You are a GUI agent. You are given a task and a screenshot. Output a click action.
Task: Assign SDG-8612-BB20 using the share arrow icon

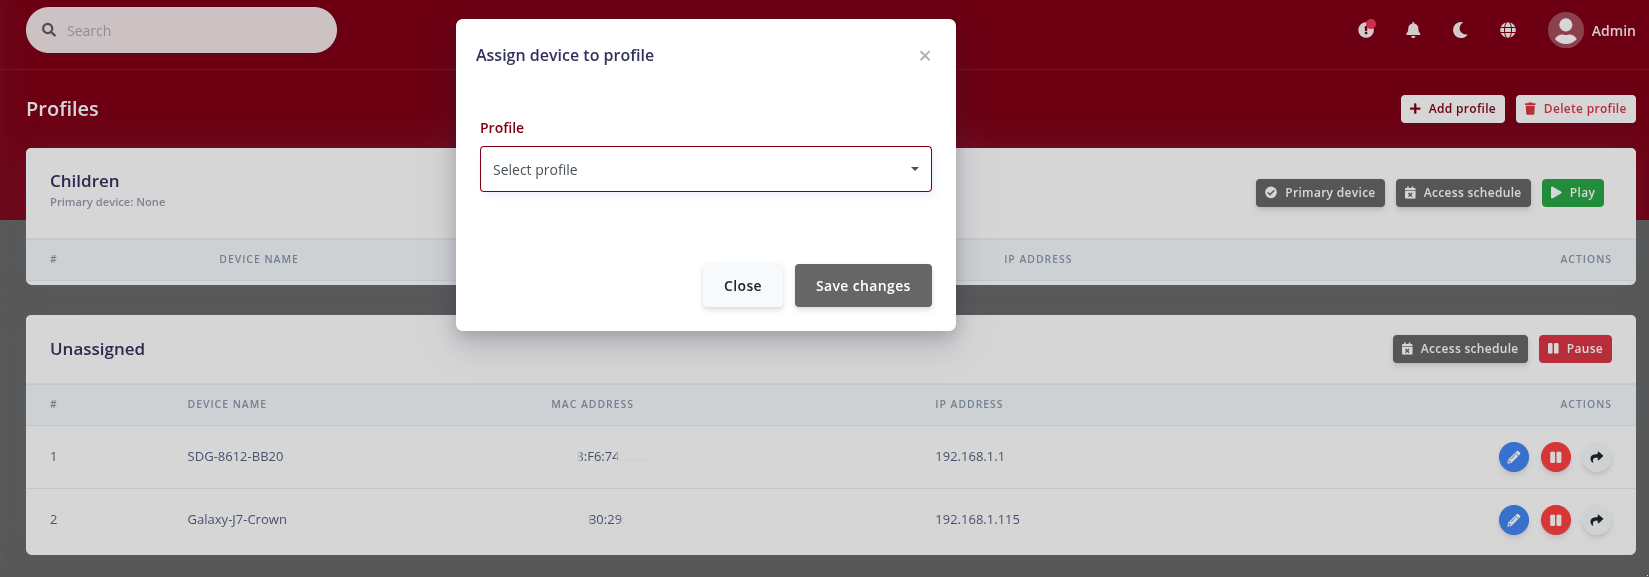pyautogui.click(x=1597, y=457)
